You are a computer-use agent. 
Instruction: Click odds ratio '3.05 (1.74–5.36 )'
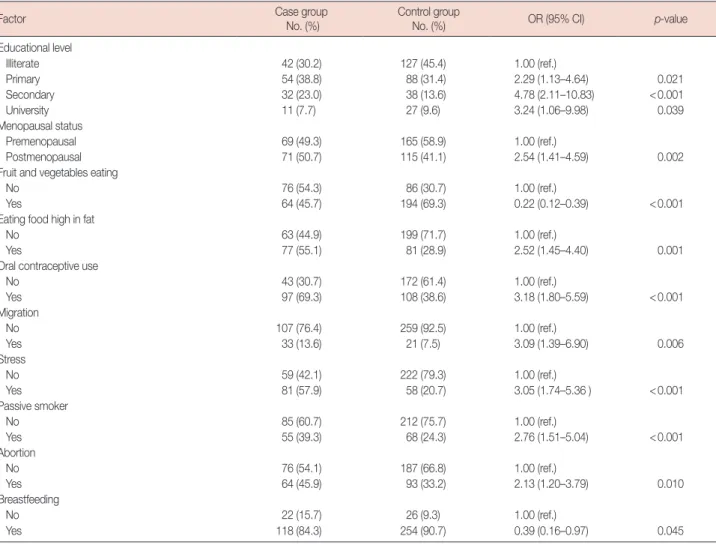(553, 391)
